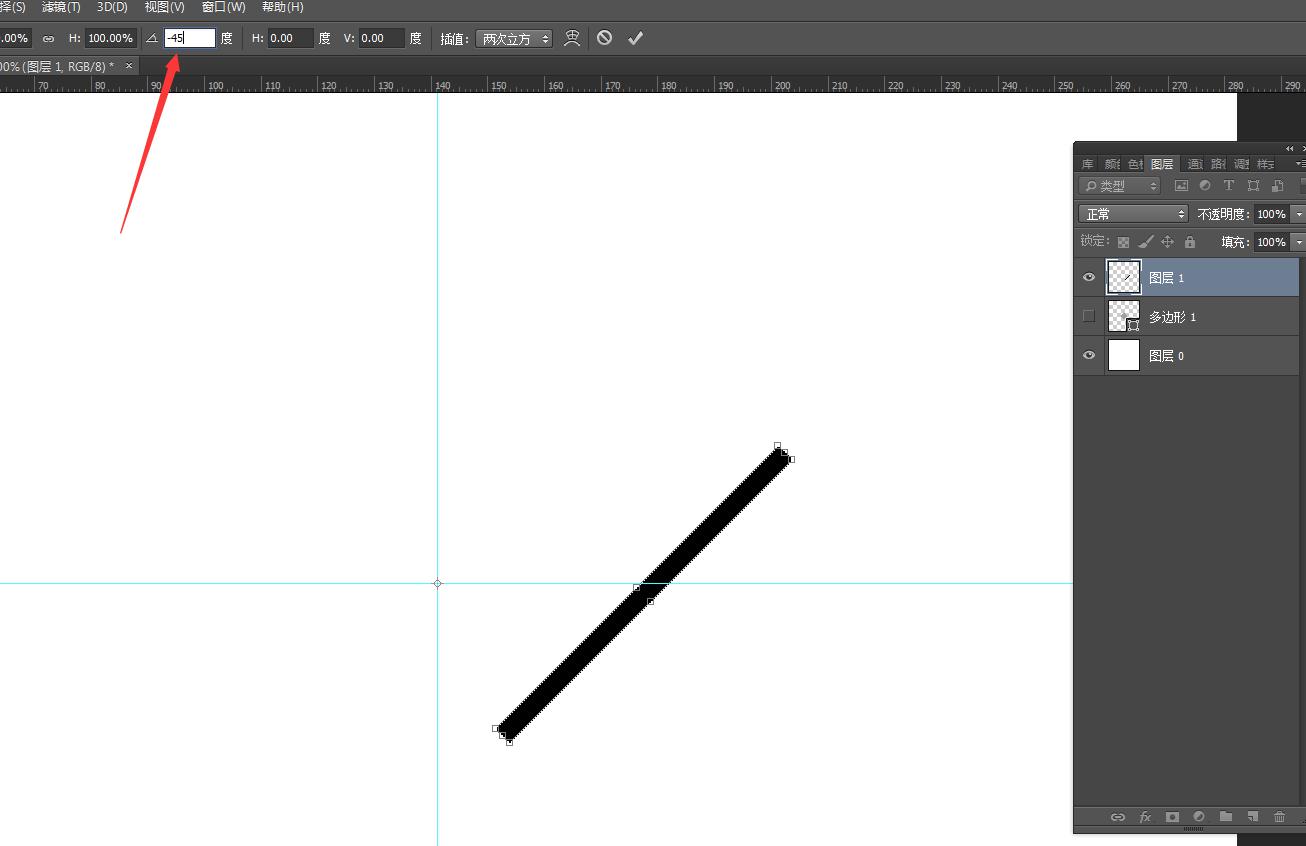Click the link aspect ratio chain icon
Image resolution: width=1306 pixels, height=846 pixels.
pos(48,39)
